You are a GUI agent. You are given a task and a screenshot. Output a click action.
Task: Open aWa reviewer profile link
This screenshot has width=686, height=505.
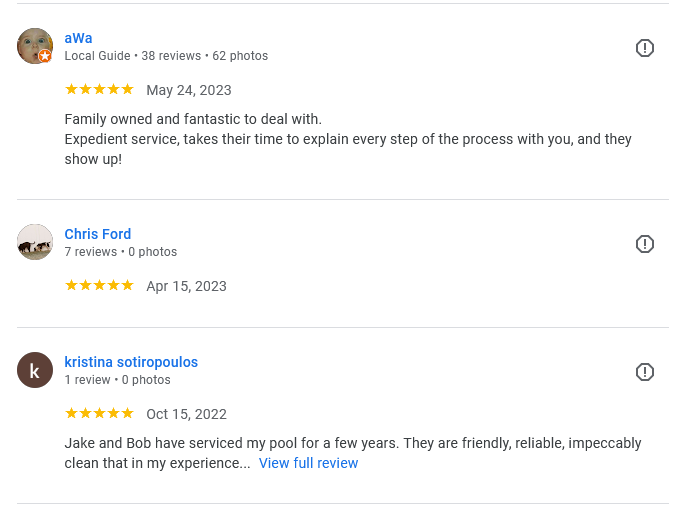click(78, 38)
